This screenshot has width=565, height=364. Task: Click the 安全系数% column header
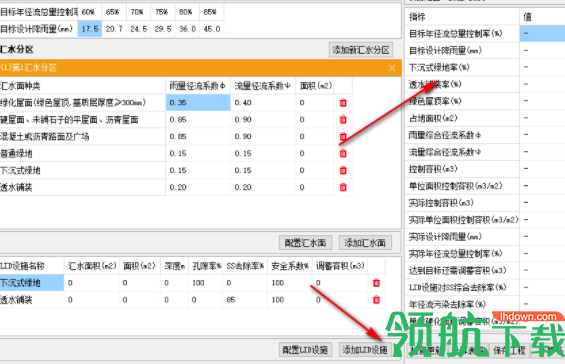tap(290, 266)
